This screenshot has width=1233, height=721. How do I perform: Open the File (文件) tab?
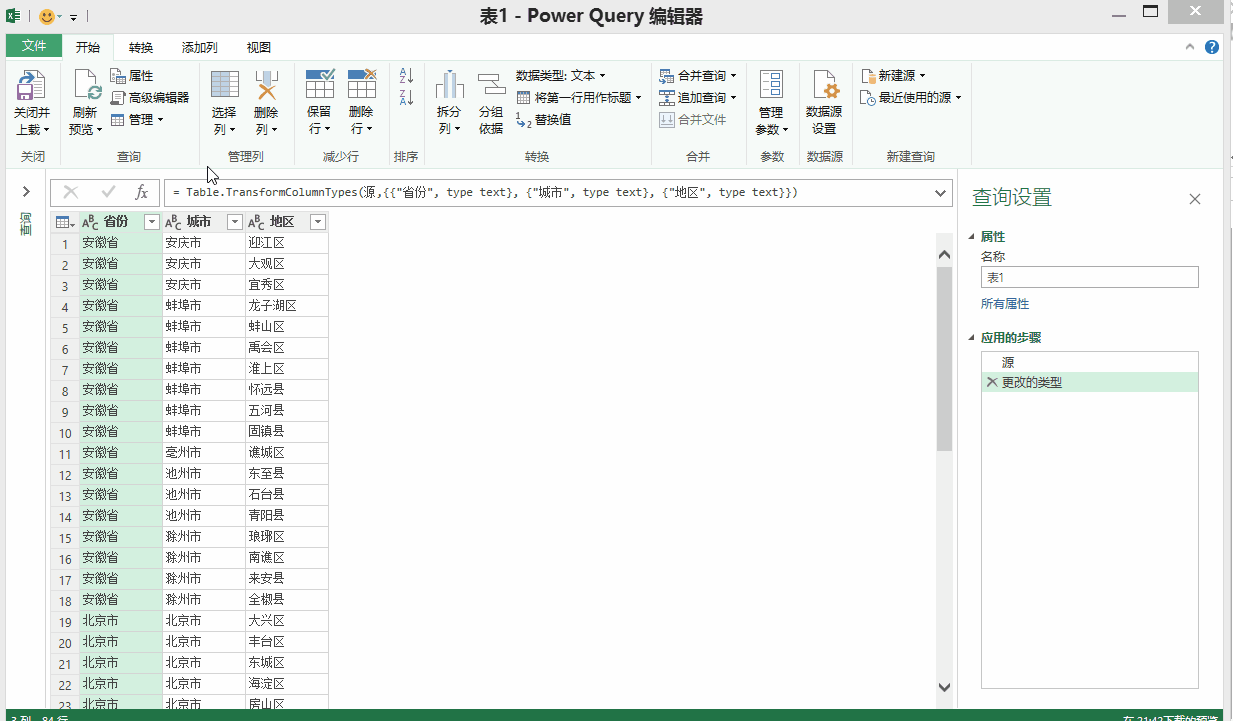(34, 46)
